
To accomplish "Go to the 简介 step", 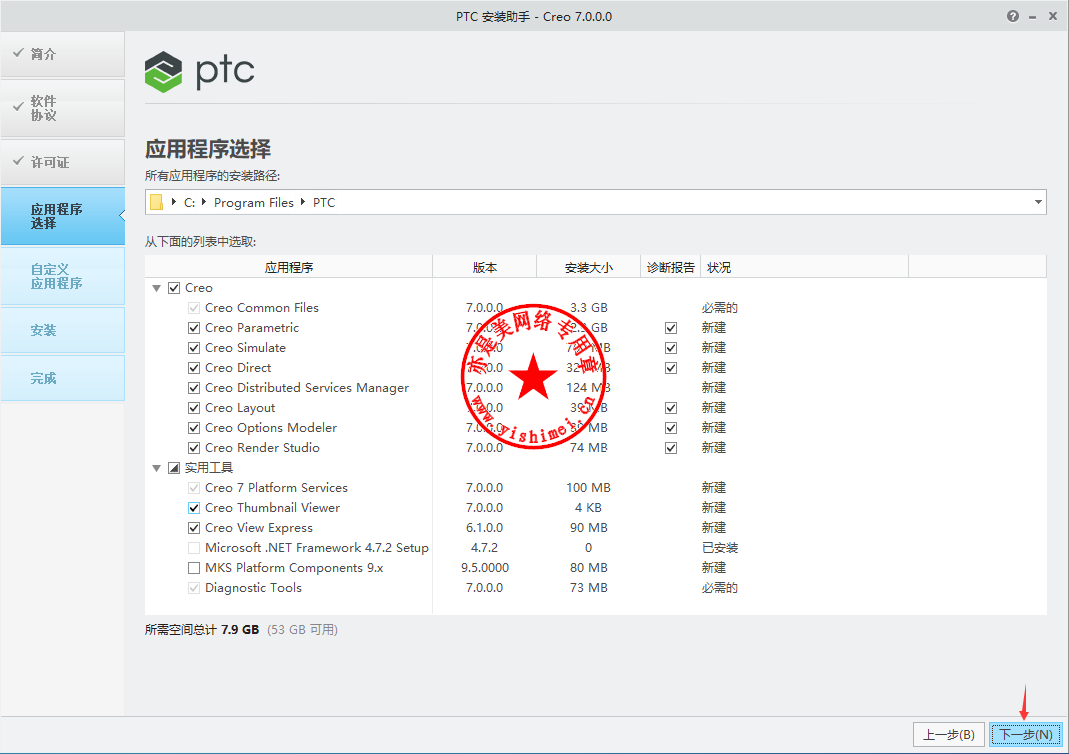I will [x=63, y=54].
